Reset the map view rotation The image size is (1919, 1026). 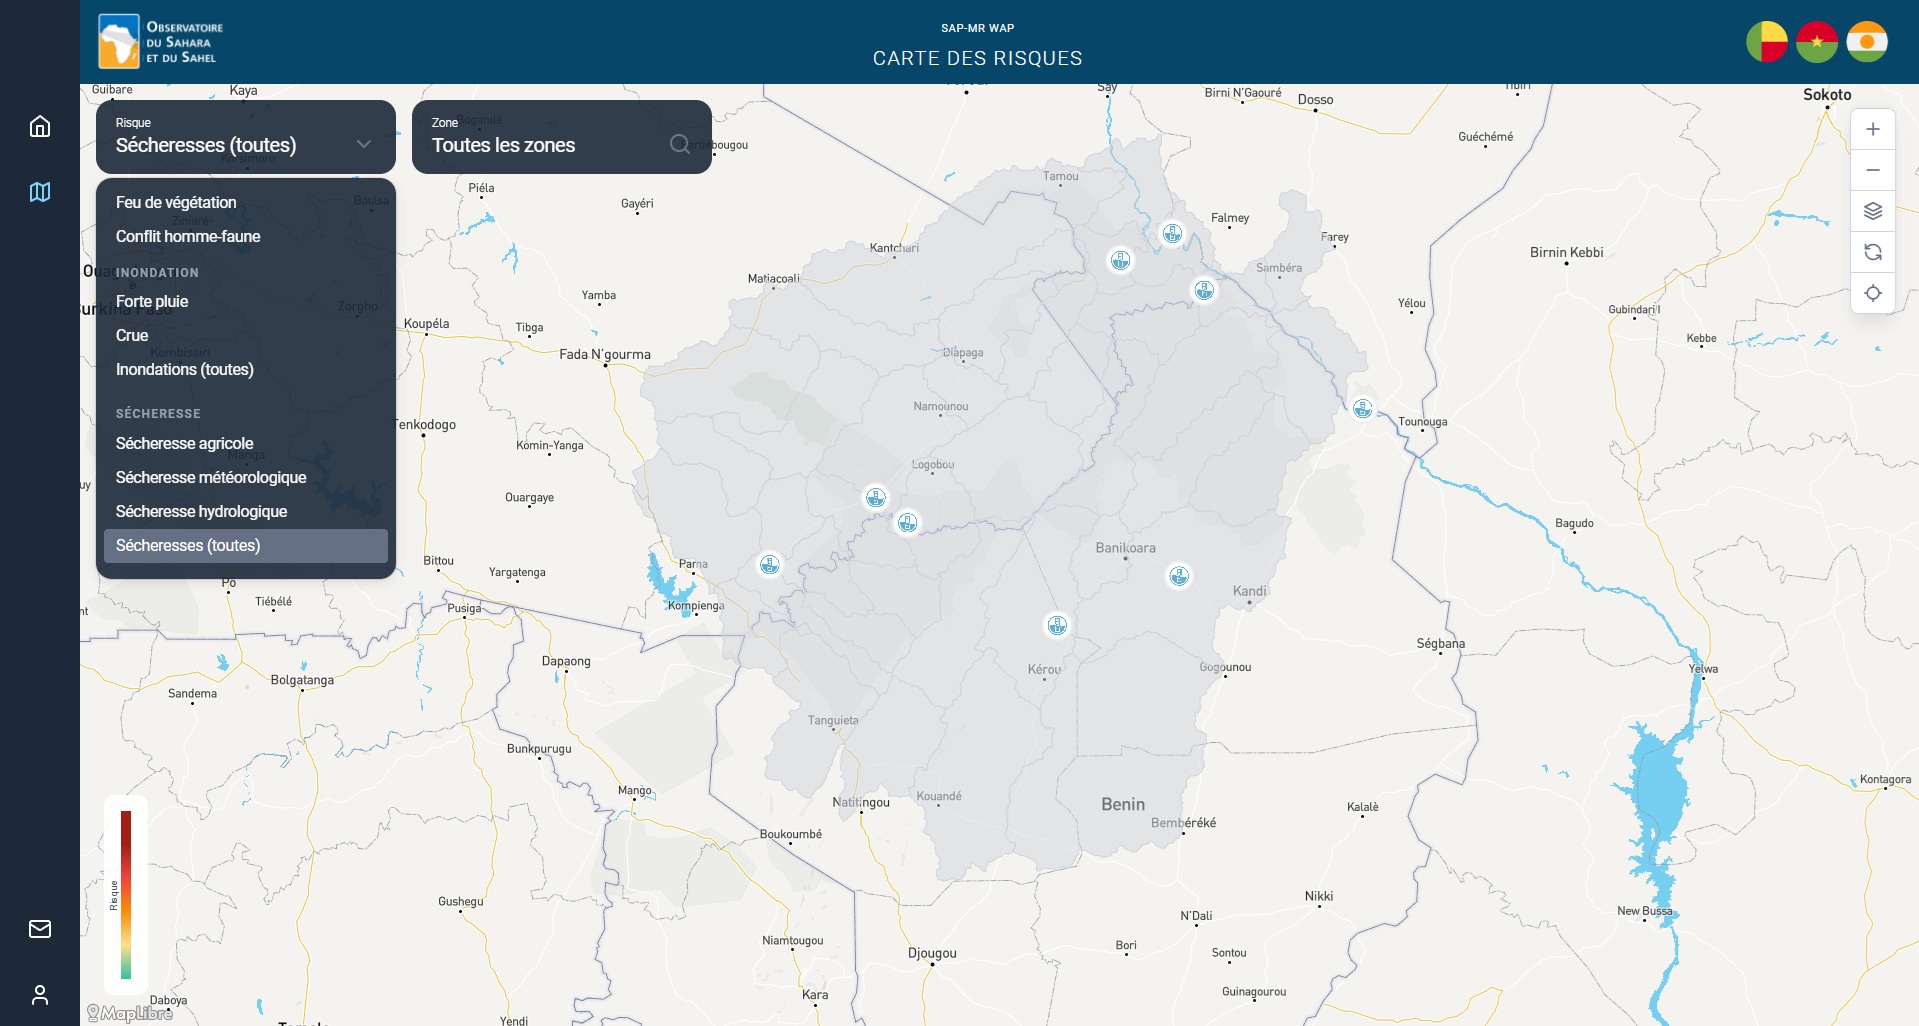tap(1873, 252)
